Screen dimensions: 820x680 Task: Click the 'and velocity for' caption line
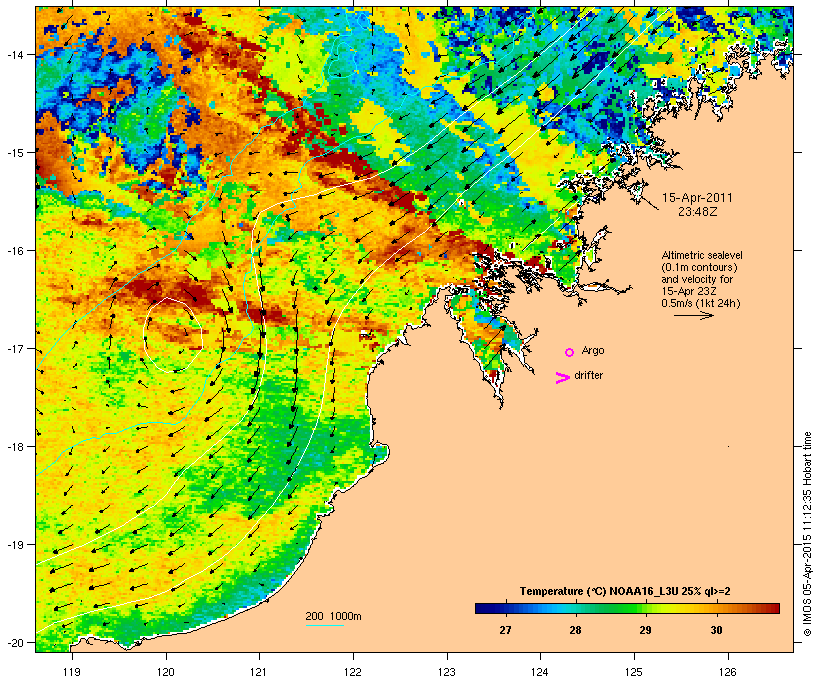pyautogui.click(x=697, y=279)
